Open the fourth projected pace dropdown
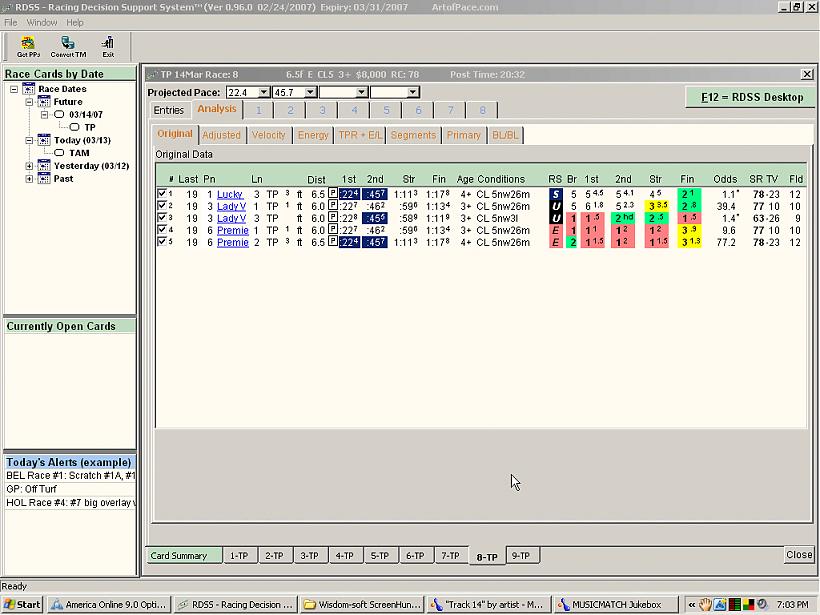This screenshot has height=615, width=820. click(413, 93)
